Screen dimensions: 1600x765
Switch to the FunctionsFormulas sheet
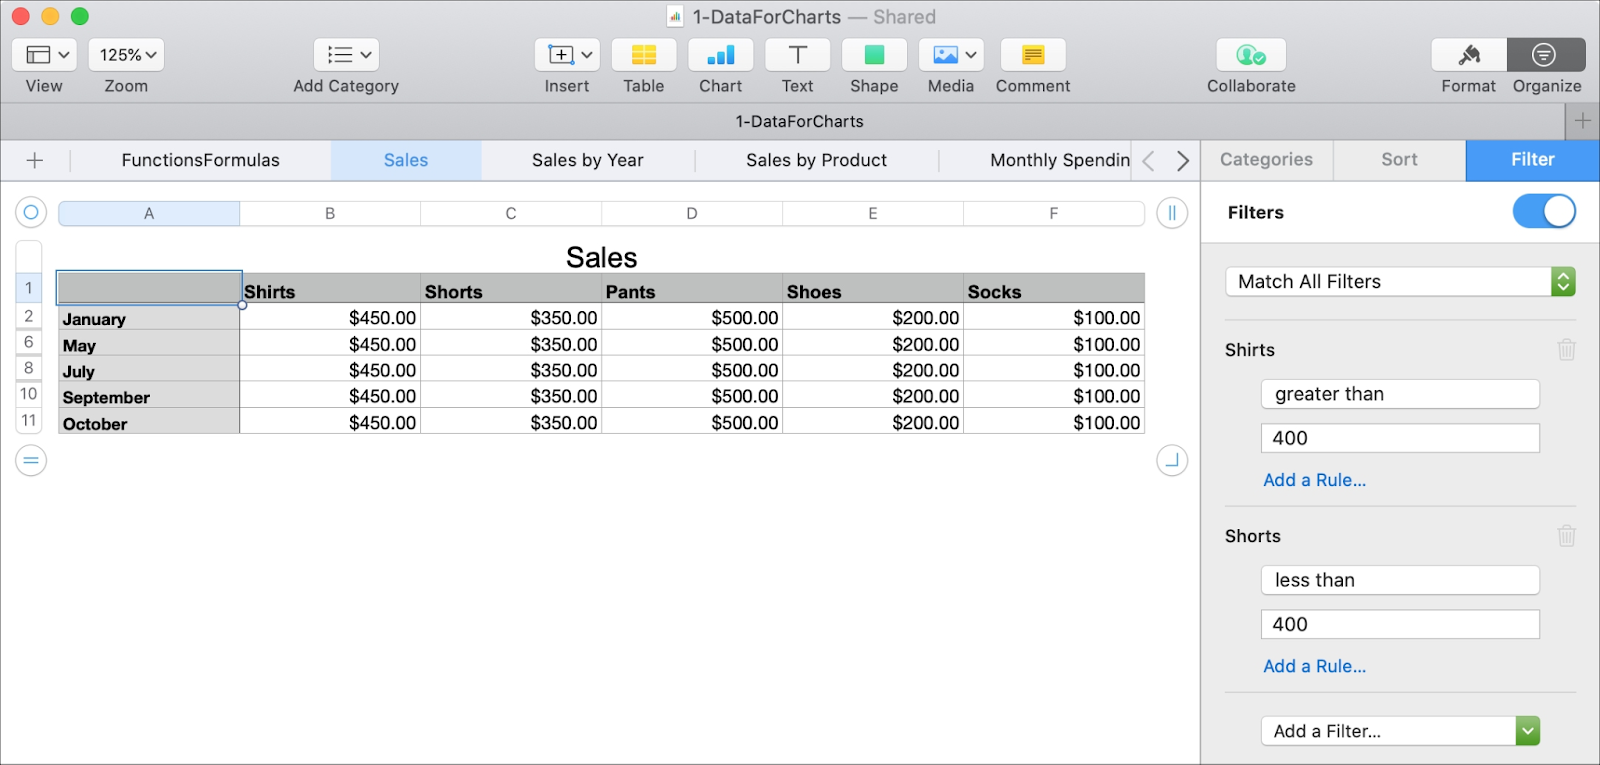(x=200, y=160)
